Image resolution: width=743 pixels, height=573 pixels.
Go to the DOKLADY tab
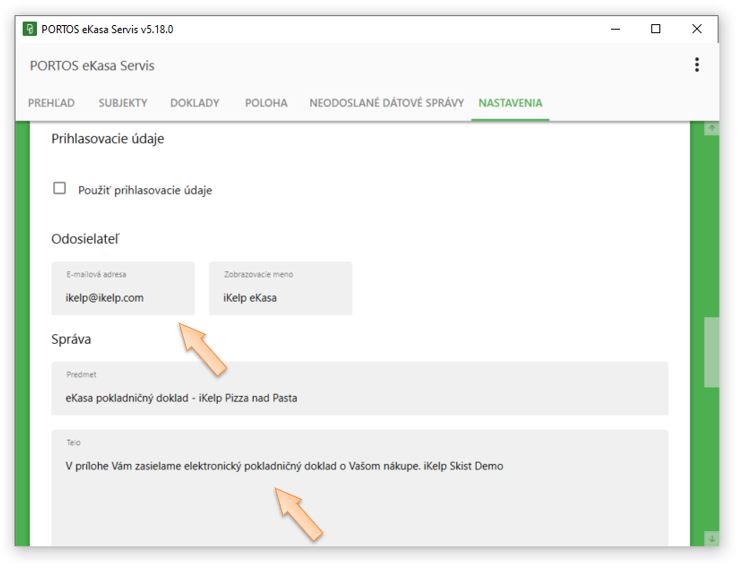[x=195, y=103]
